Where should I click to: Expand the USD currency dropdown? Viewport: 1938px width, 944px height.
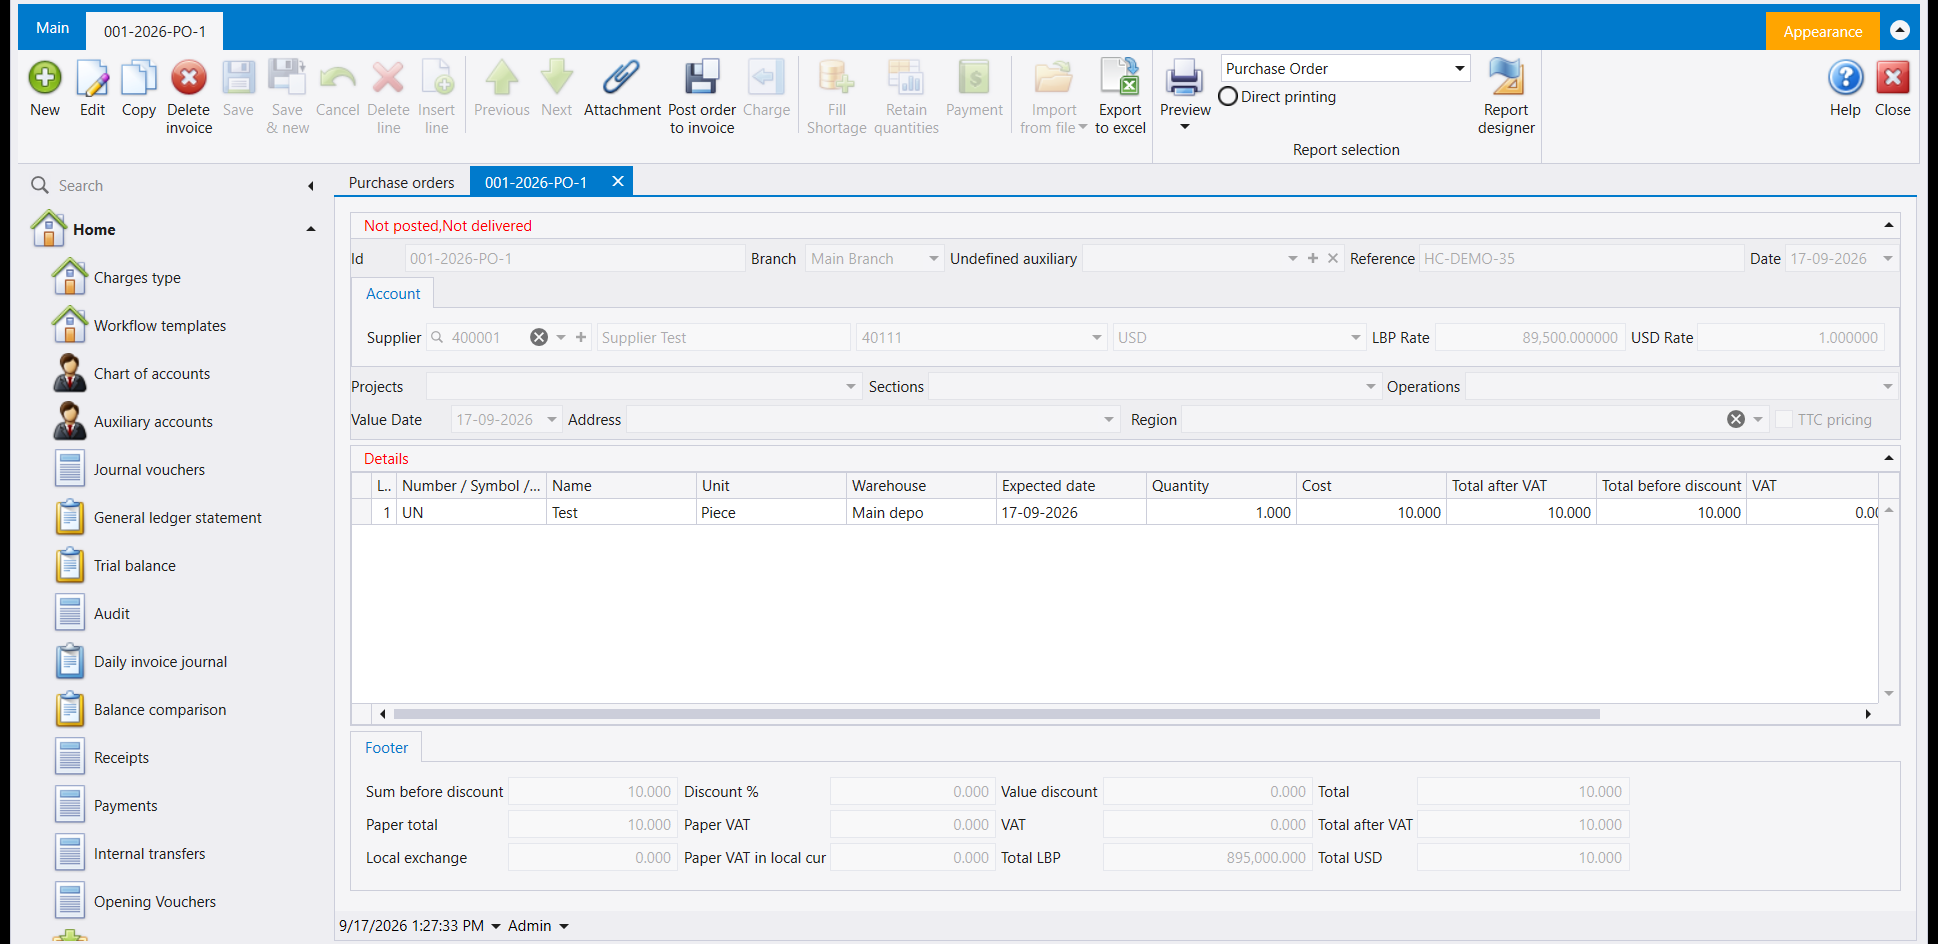(1356, 338)
